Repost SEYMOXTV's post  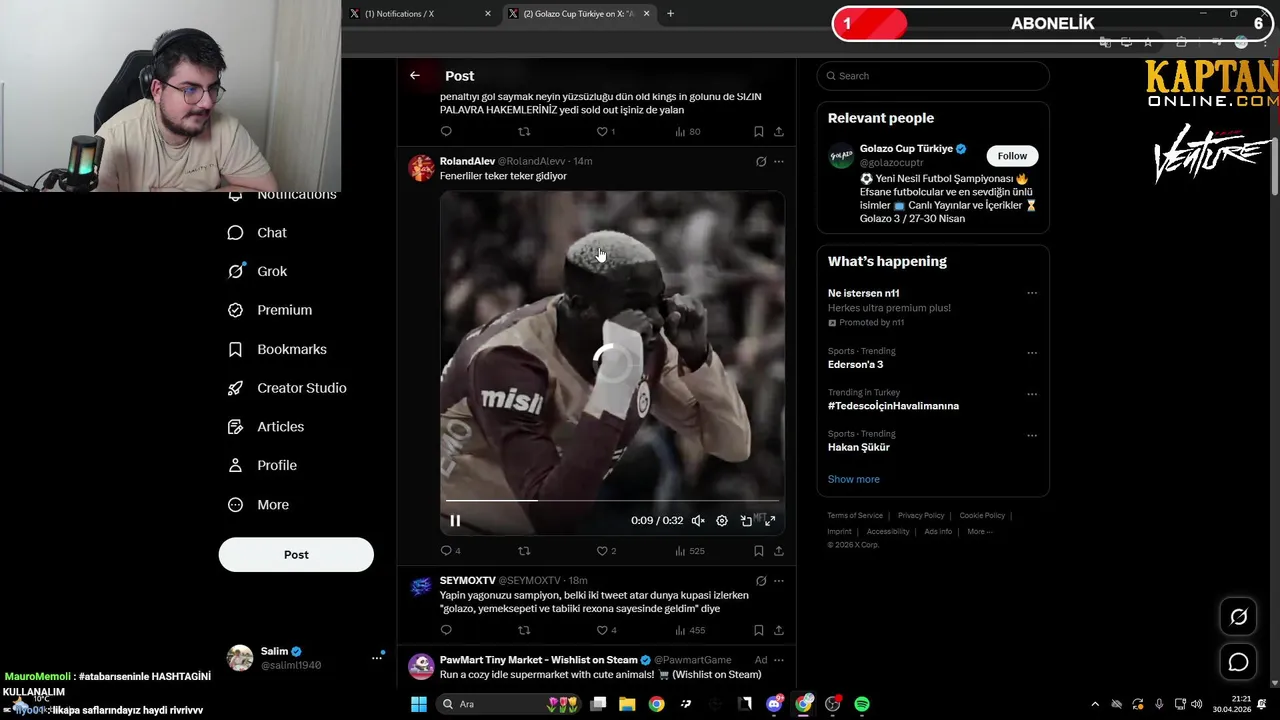point(524,630)
